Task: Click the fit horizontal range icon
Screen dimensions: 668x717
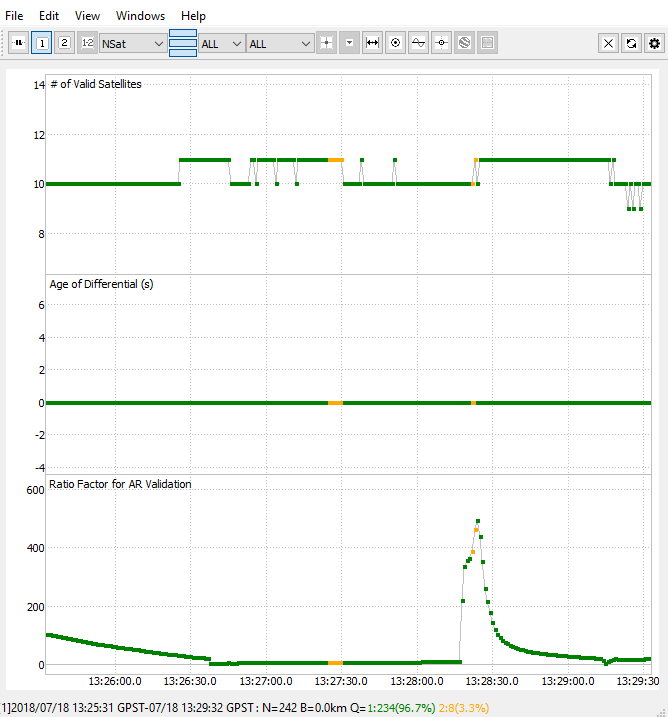Action: click(373, 43)
